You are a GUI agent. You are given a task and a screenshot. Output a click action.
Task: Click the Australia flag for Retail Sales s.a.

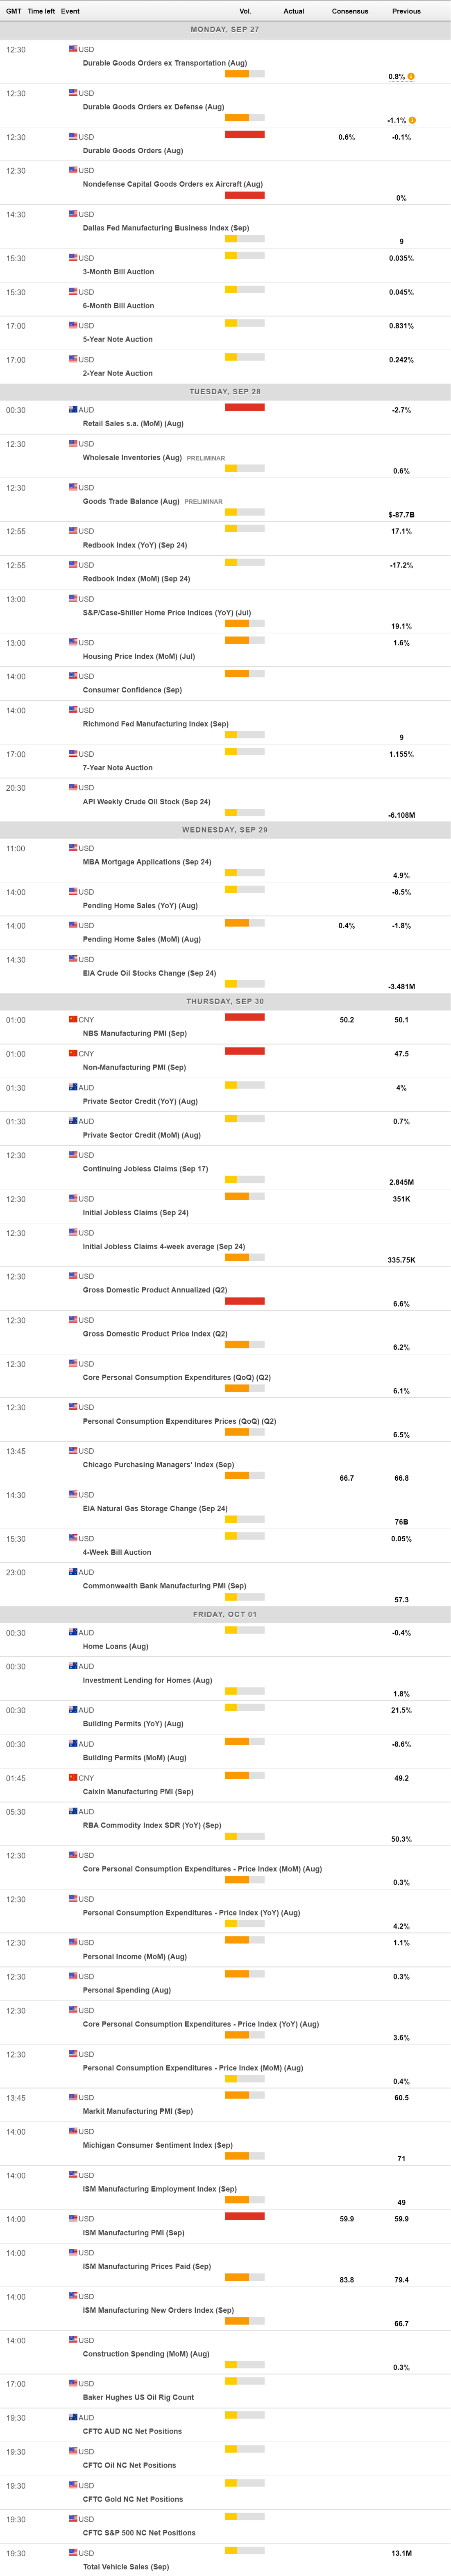[x=73, y=410]
